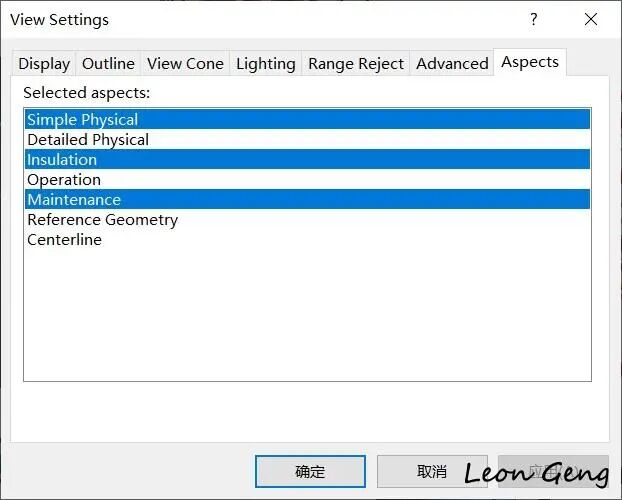Close the View Settings dialog
This screenshot has width=622, height=500.
[x=591, y=19]
